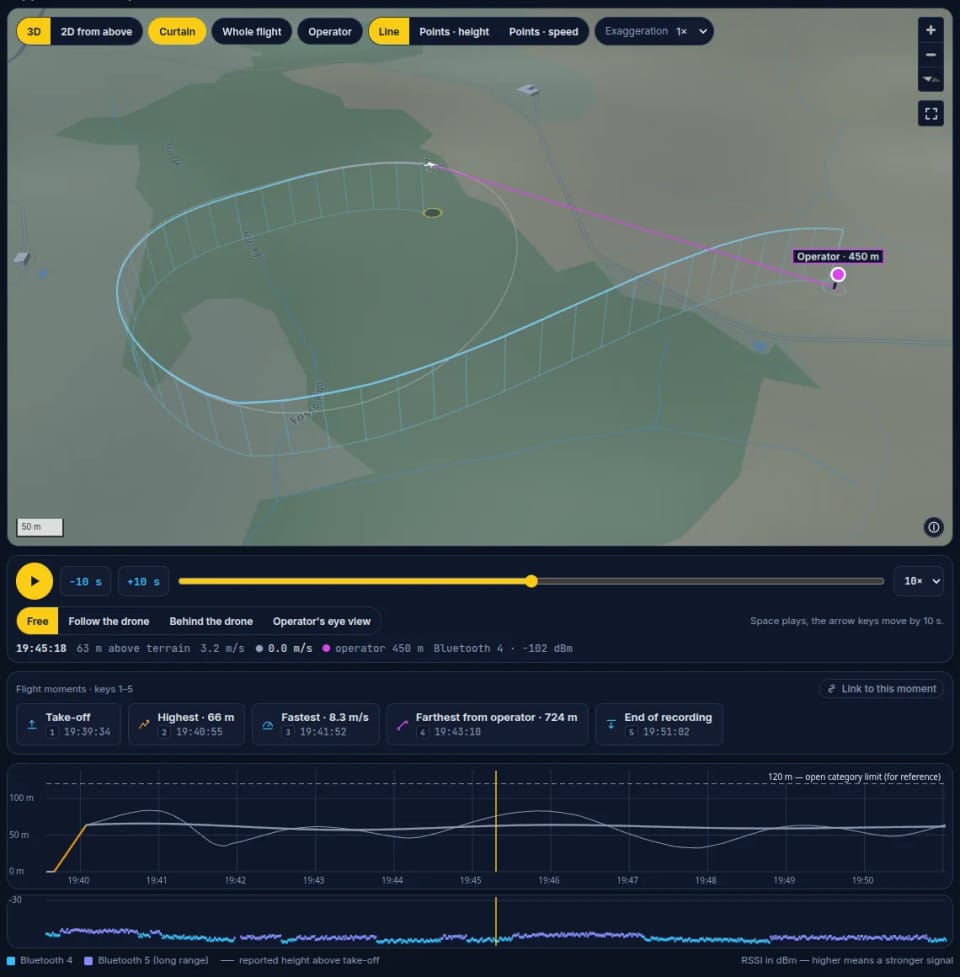
Task: Skip forward with +10 s button
Action: click(x=143, y=581)
